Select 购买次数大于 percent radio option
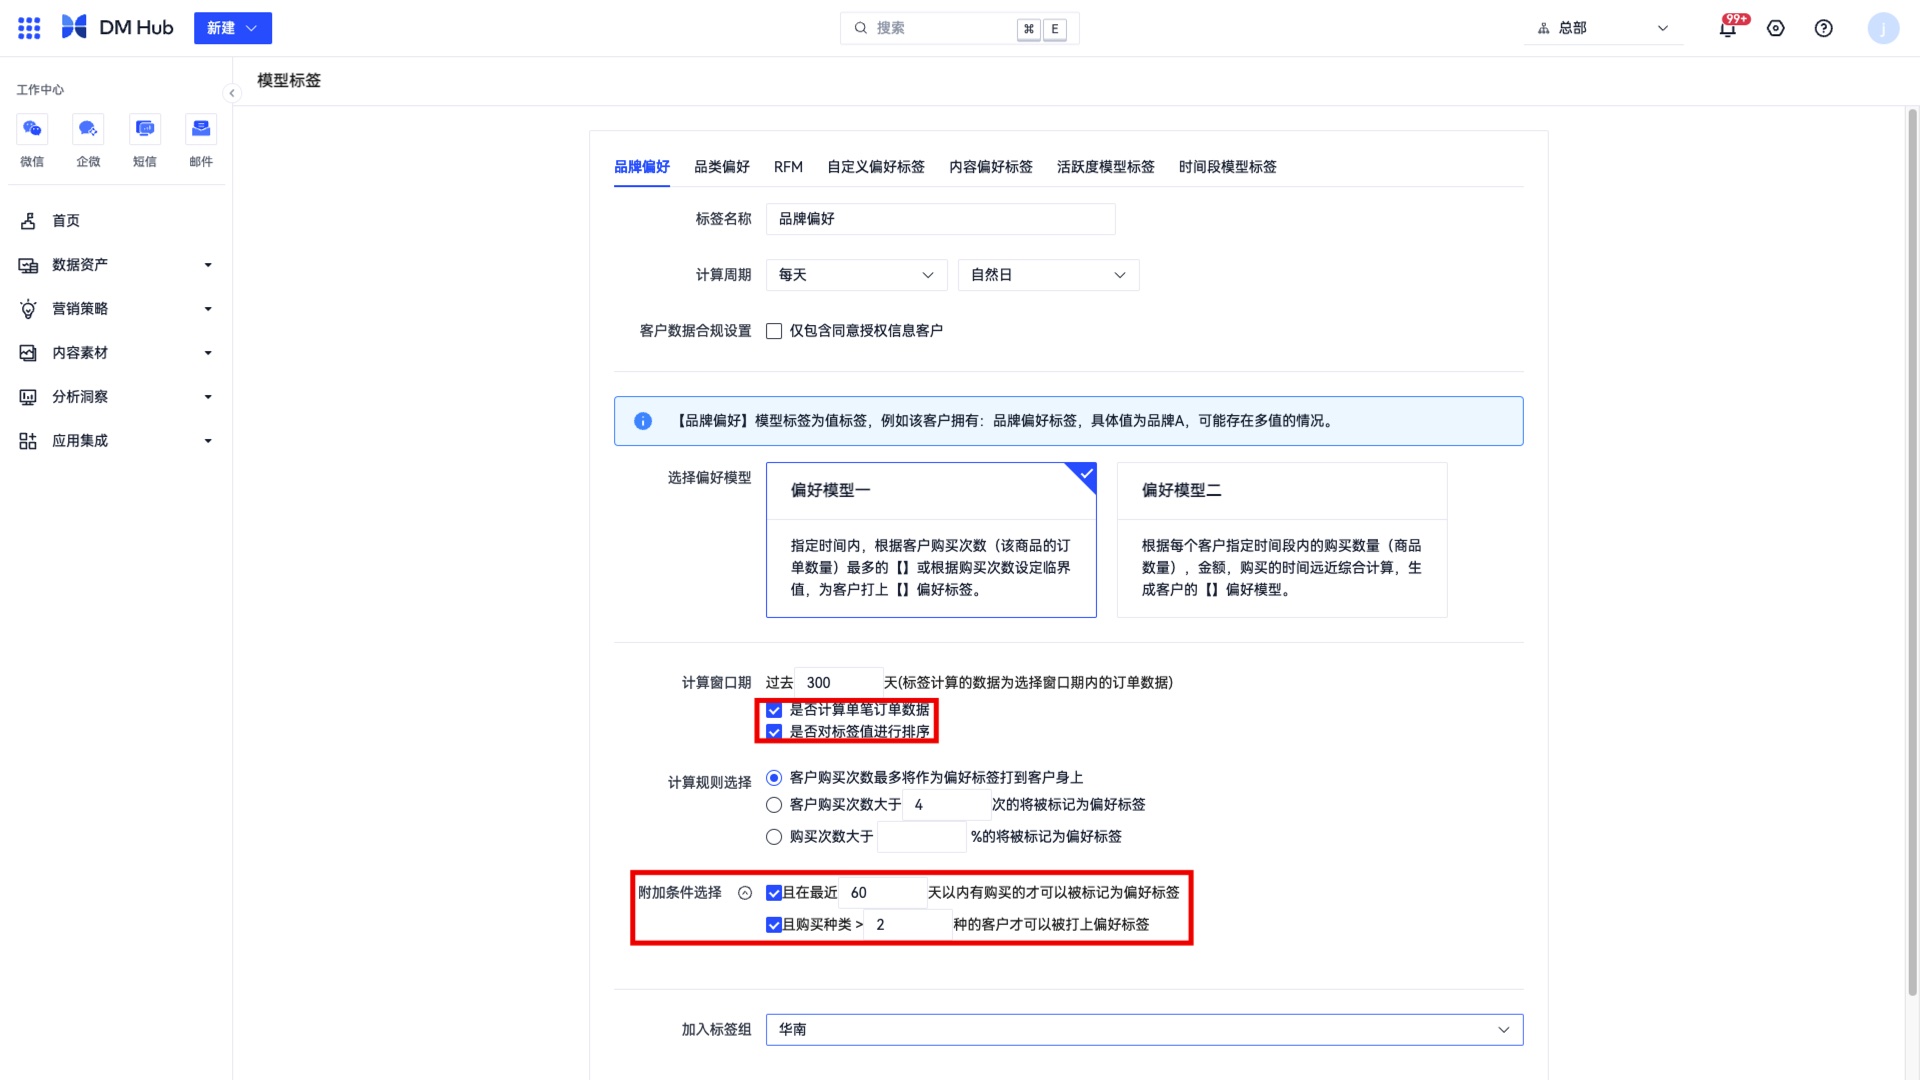Screen dimensions: 1920x1080 click(x=774, y=837)
